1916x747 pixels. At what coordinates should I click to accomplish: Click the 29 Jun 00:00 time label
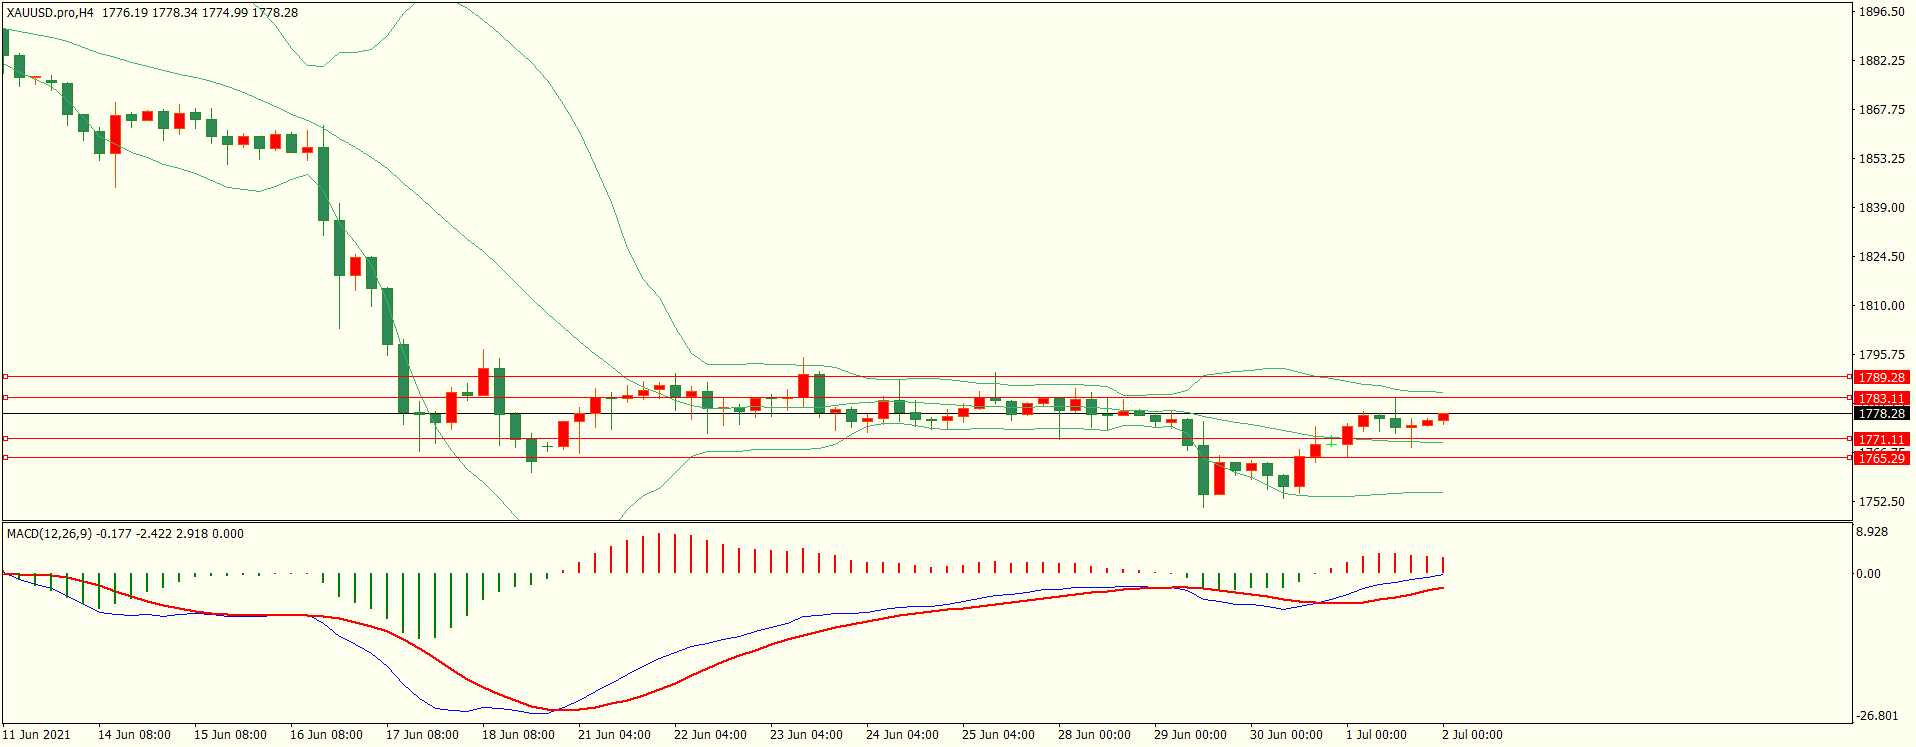pos(1190,735)
